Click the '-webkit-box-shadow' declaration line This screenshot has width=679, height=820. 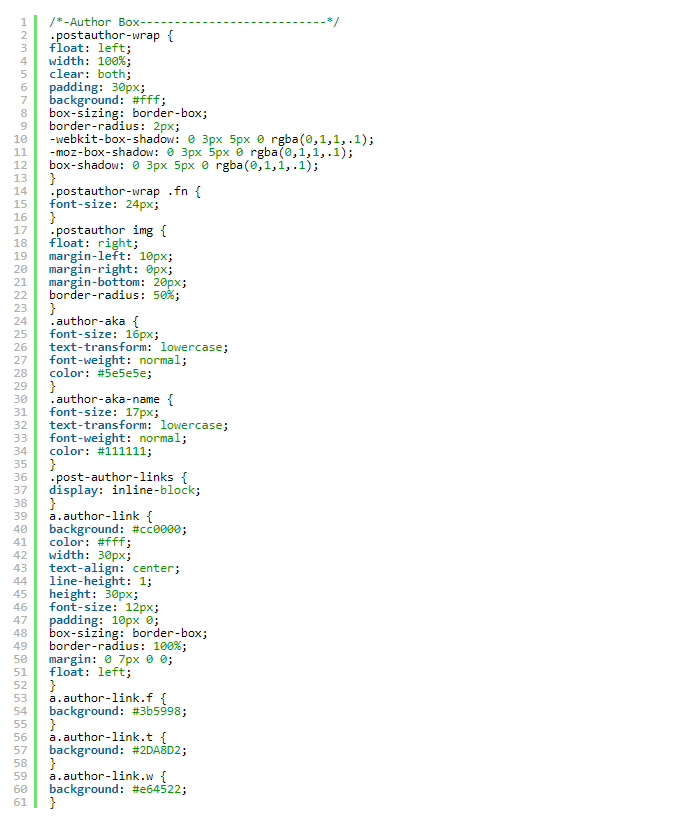coord(211,139)
